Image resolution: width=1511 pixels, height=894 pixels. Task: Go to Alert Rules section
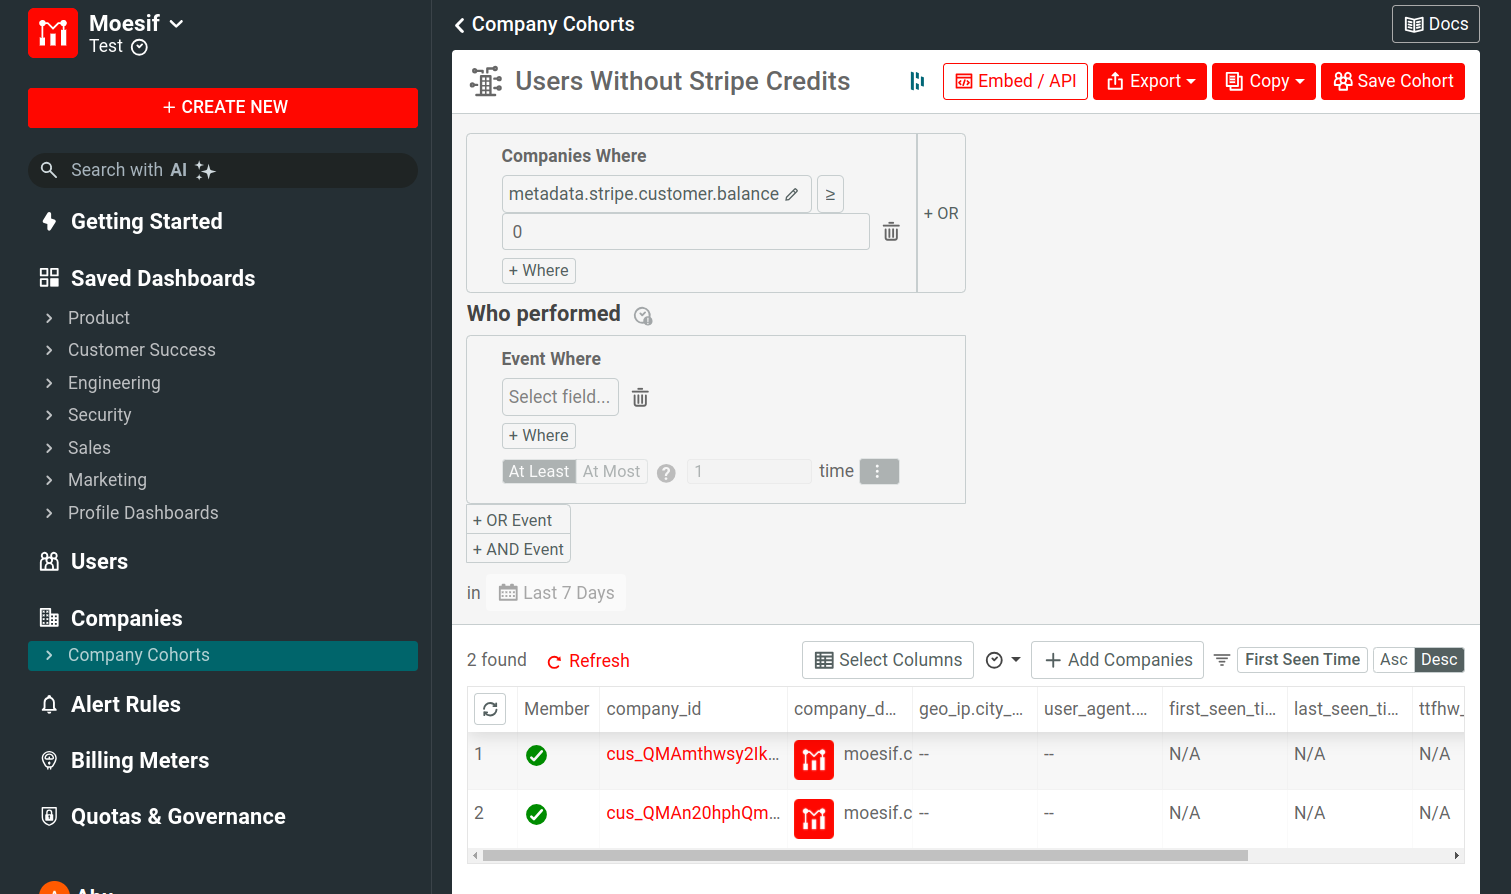(126, 705)
